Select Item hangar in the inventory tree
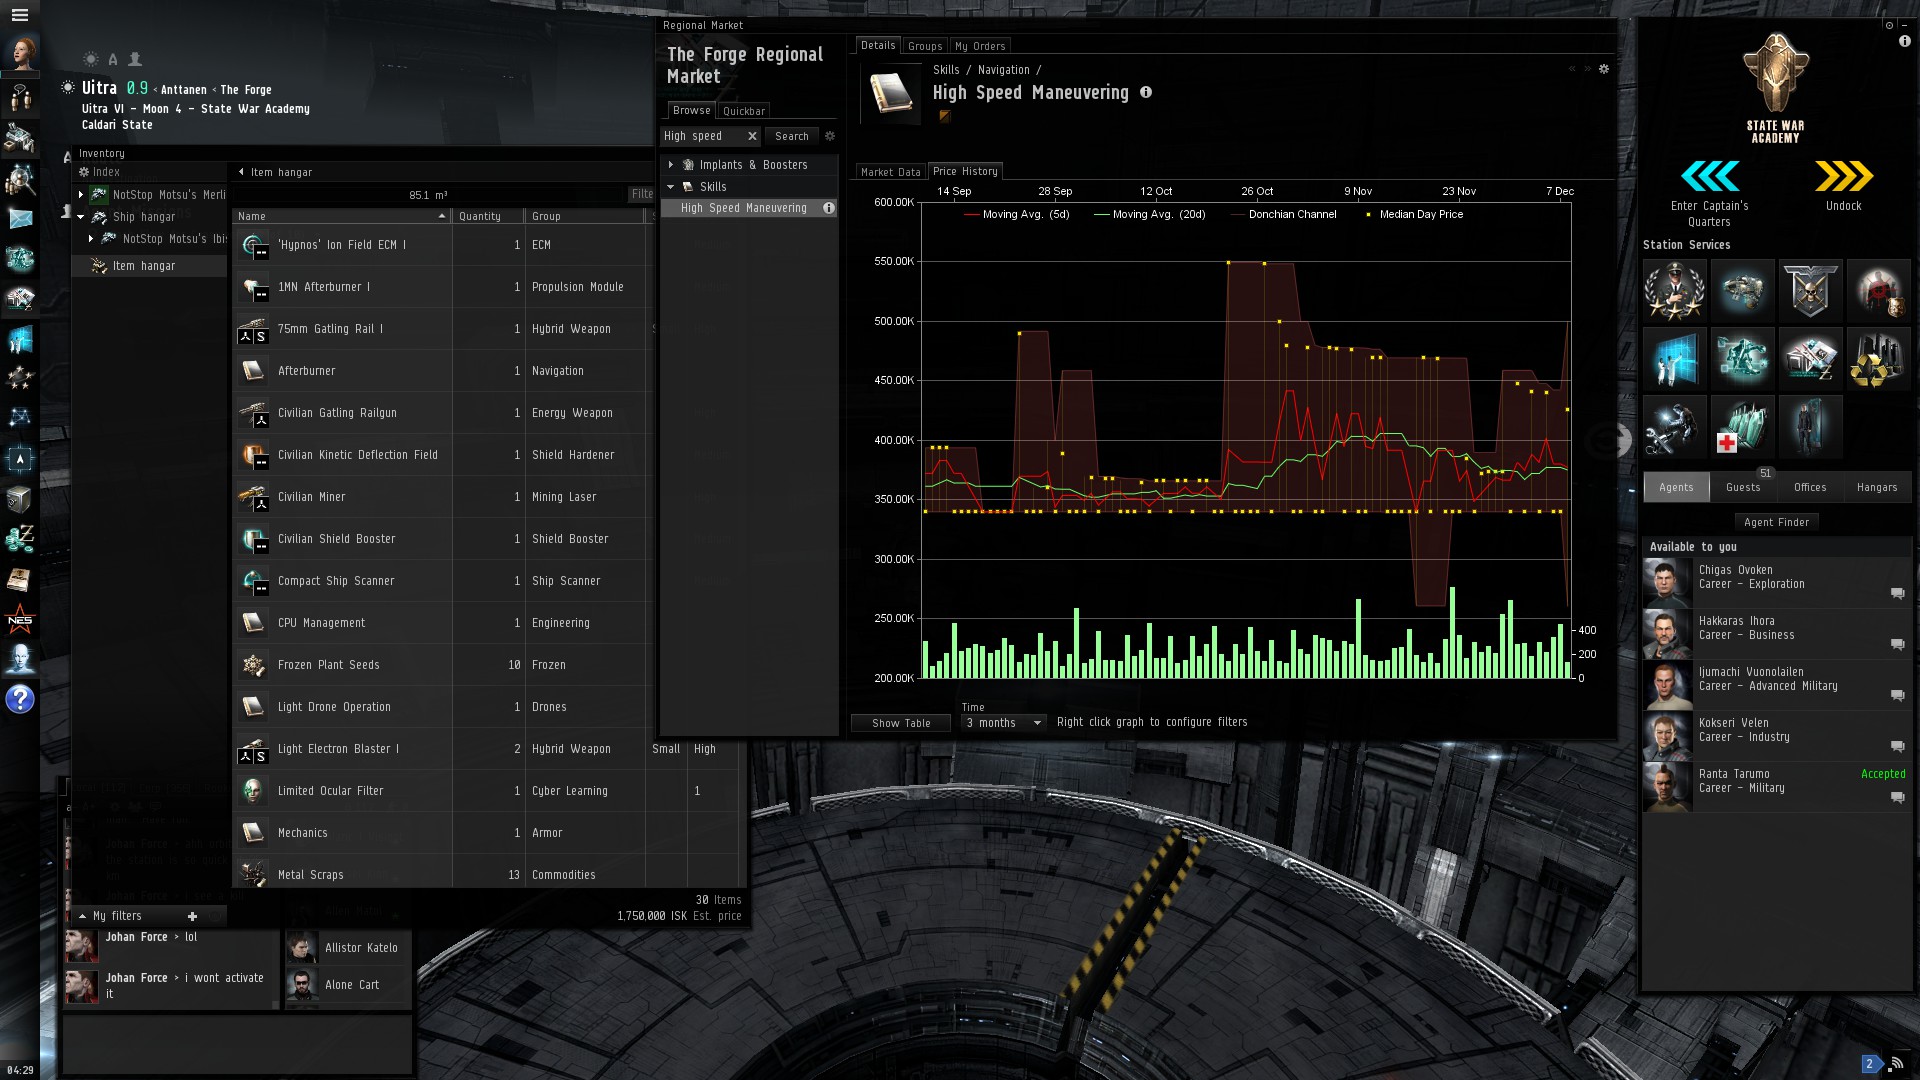 pyautogui.click(x=150, y=266)
